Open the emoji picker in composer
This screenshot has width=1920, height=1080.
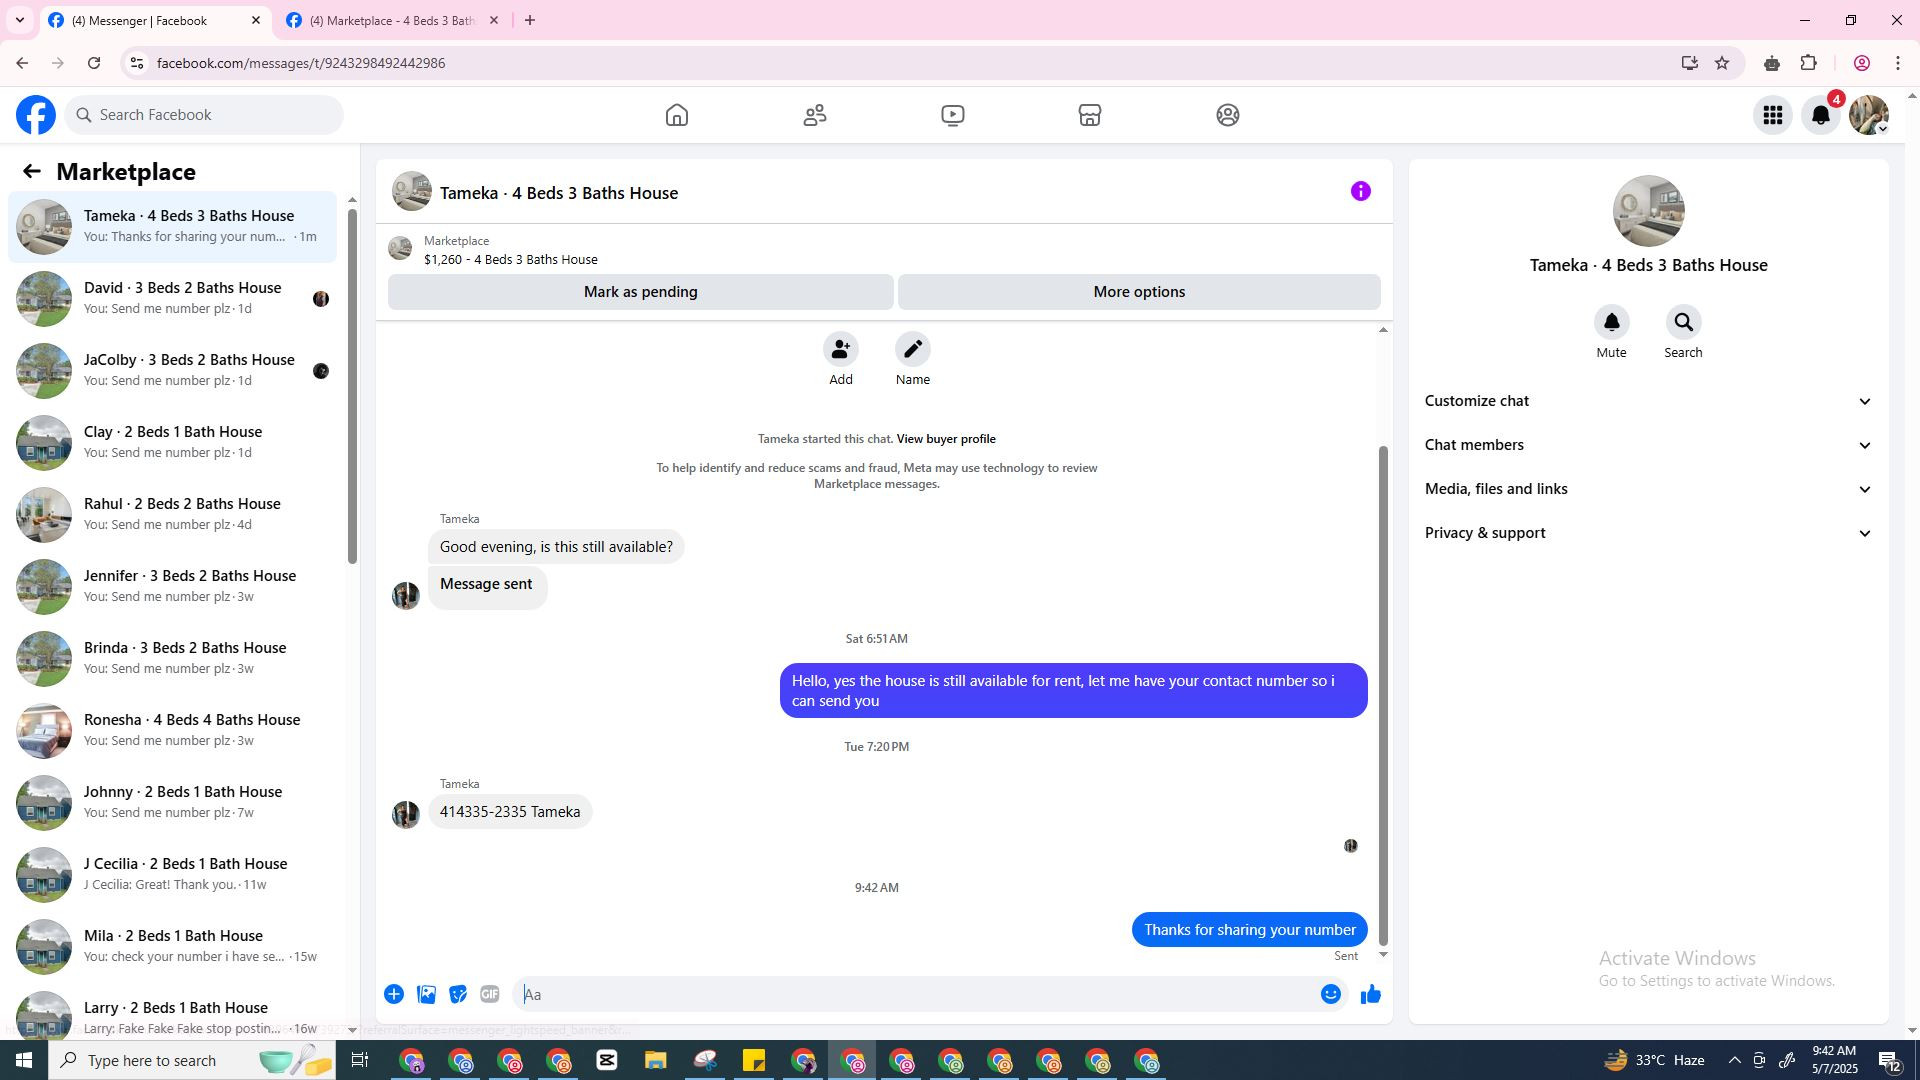coord(1330,994)
